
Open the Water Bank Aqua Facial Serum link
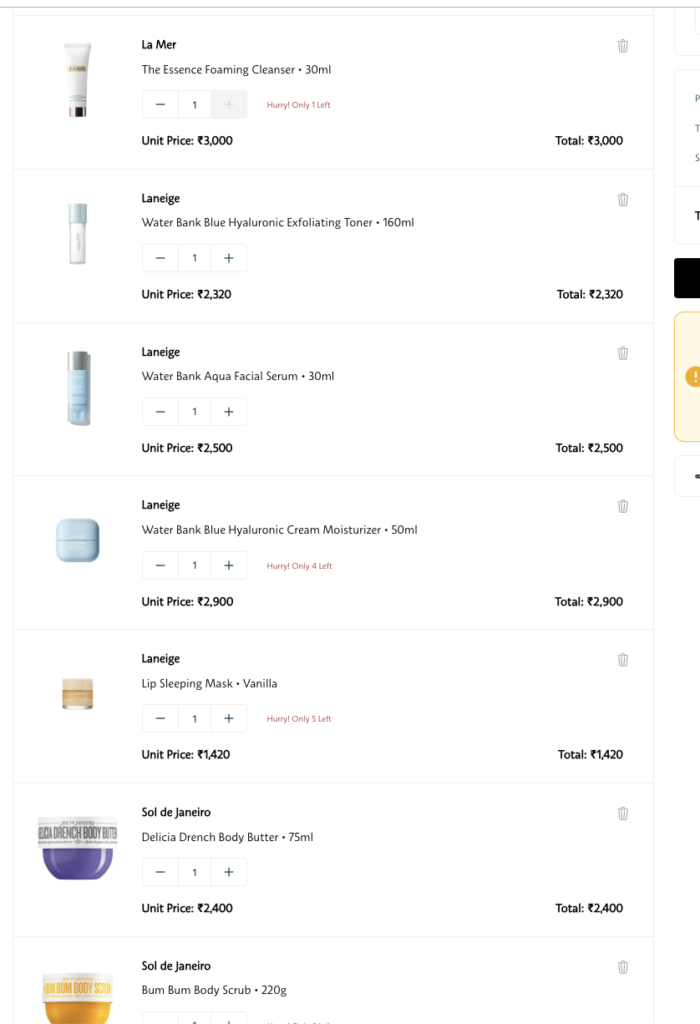pos(238,376)
